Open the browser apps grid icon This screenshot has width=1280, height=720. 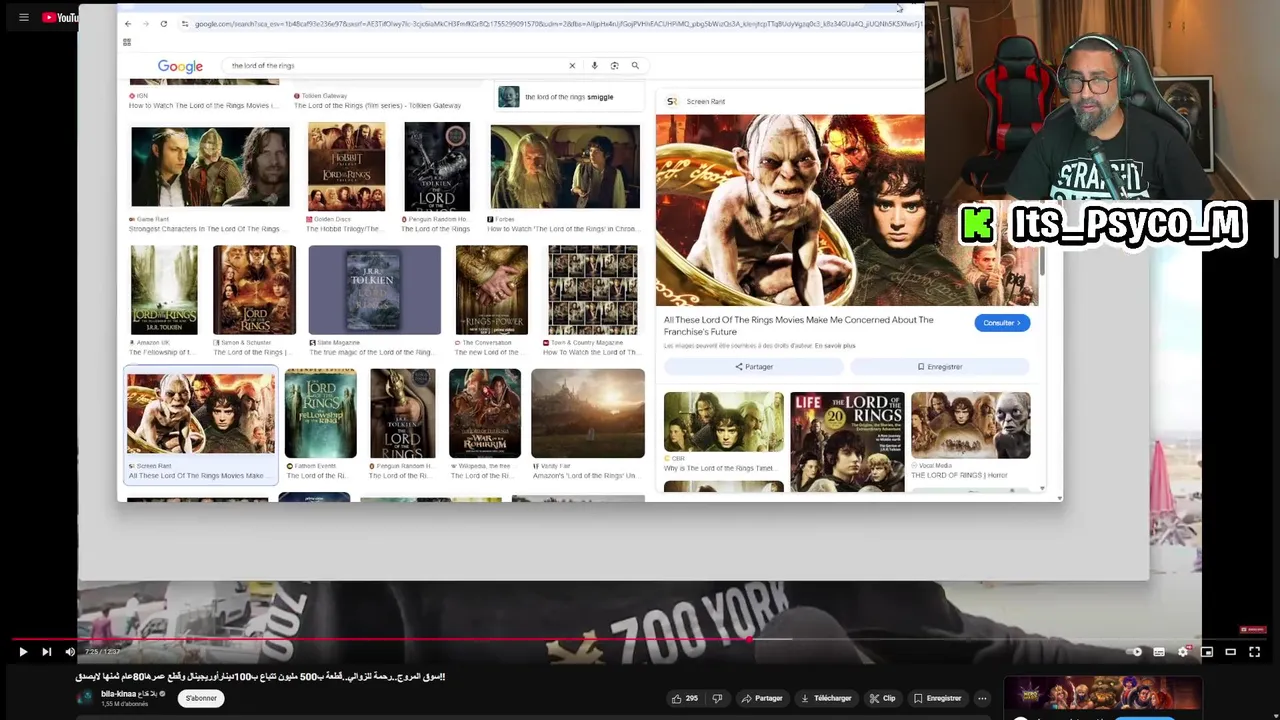tap(127, 42)
